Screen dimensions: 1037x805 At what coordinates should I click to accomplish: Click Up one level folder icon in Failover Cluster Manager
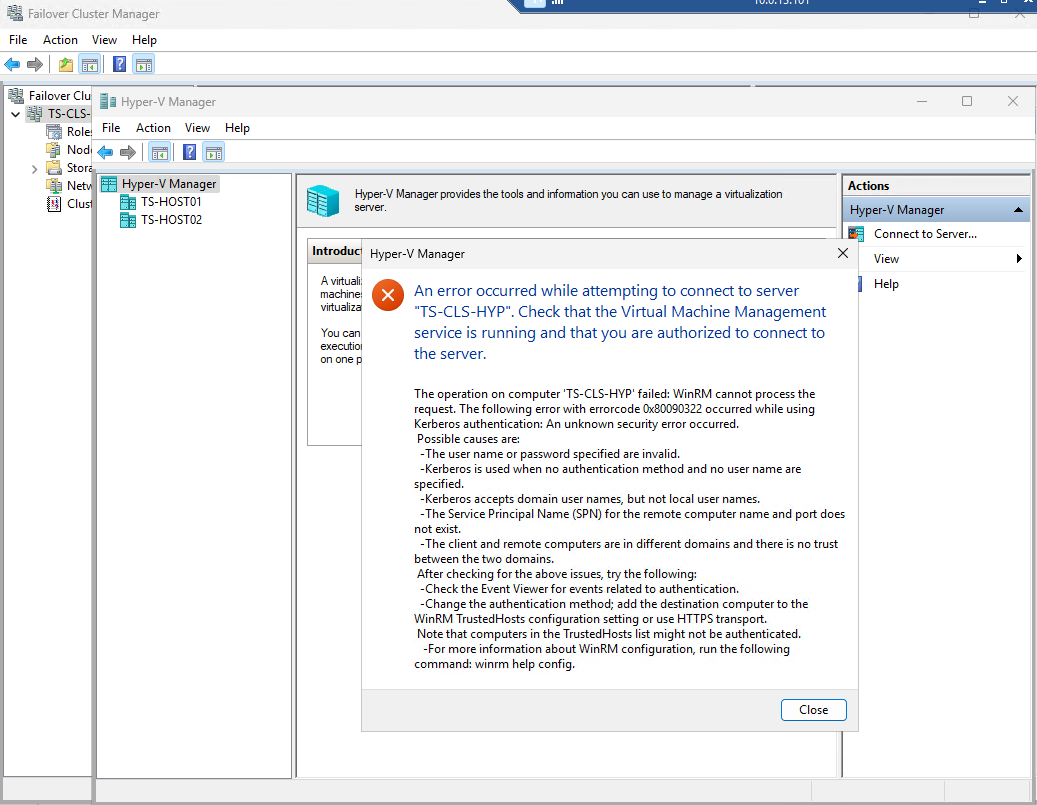coord(65,64)
